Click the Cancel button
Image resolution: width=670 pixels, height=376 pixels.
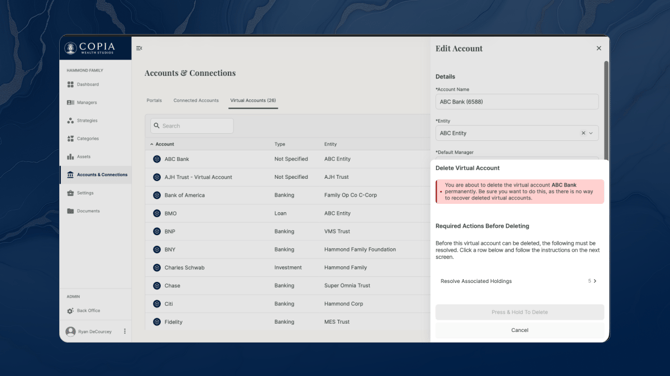click(520, 330)
